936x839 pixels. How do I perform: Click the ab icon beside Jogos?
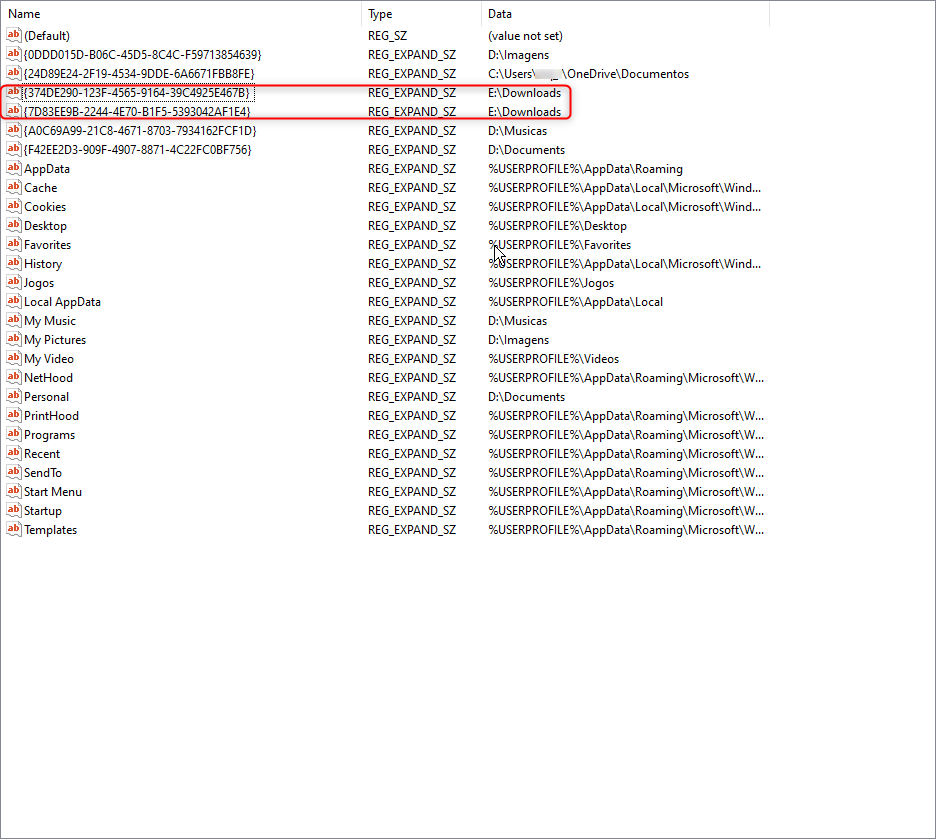pos(12,282)
